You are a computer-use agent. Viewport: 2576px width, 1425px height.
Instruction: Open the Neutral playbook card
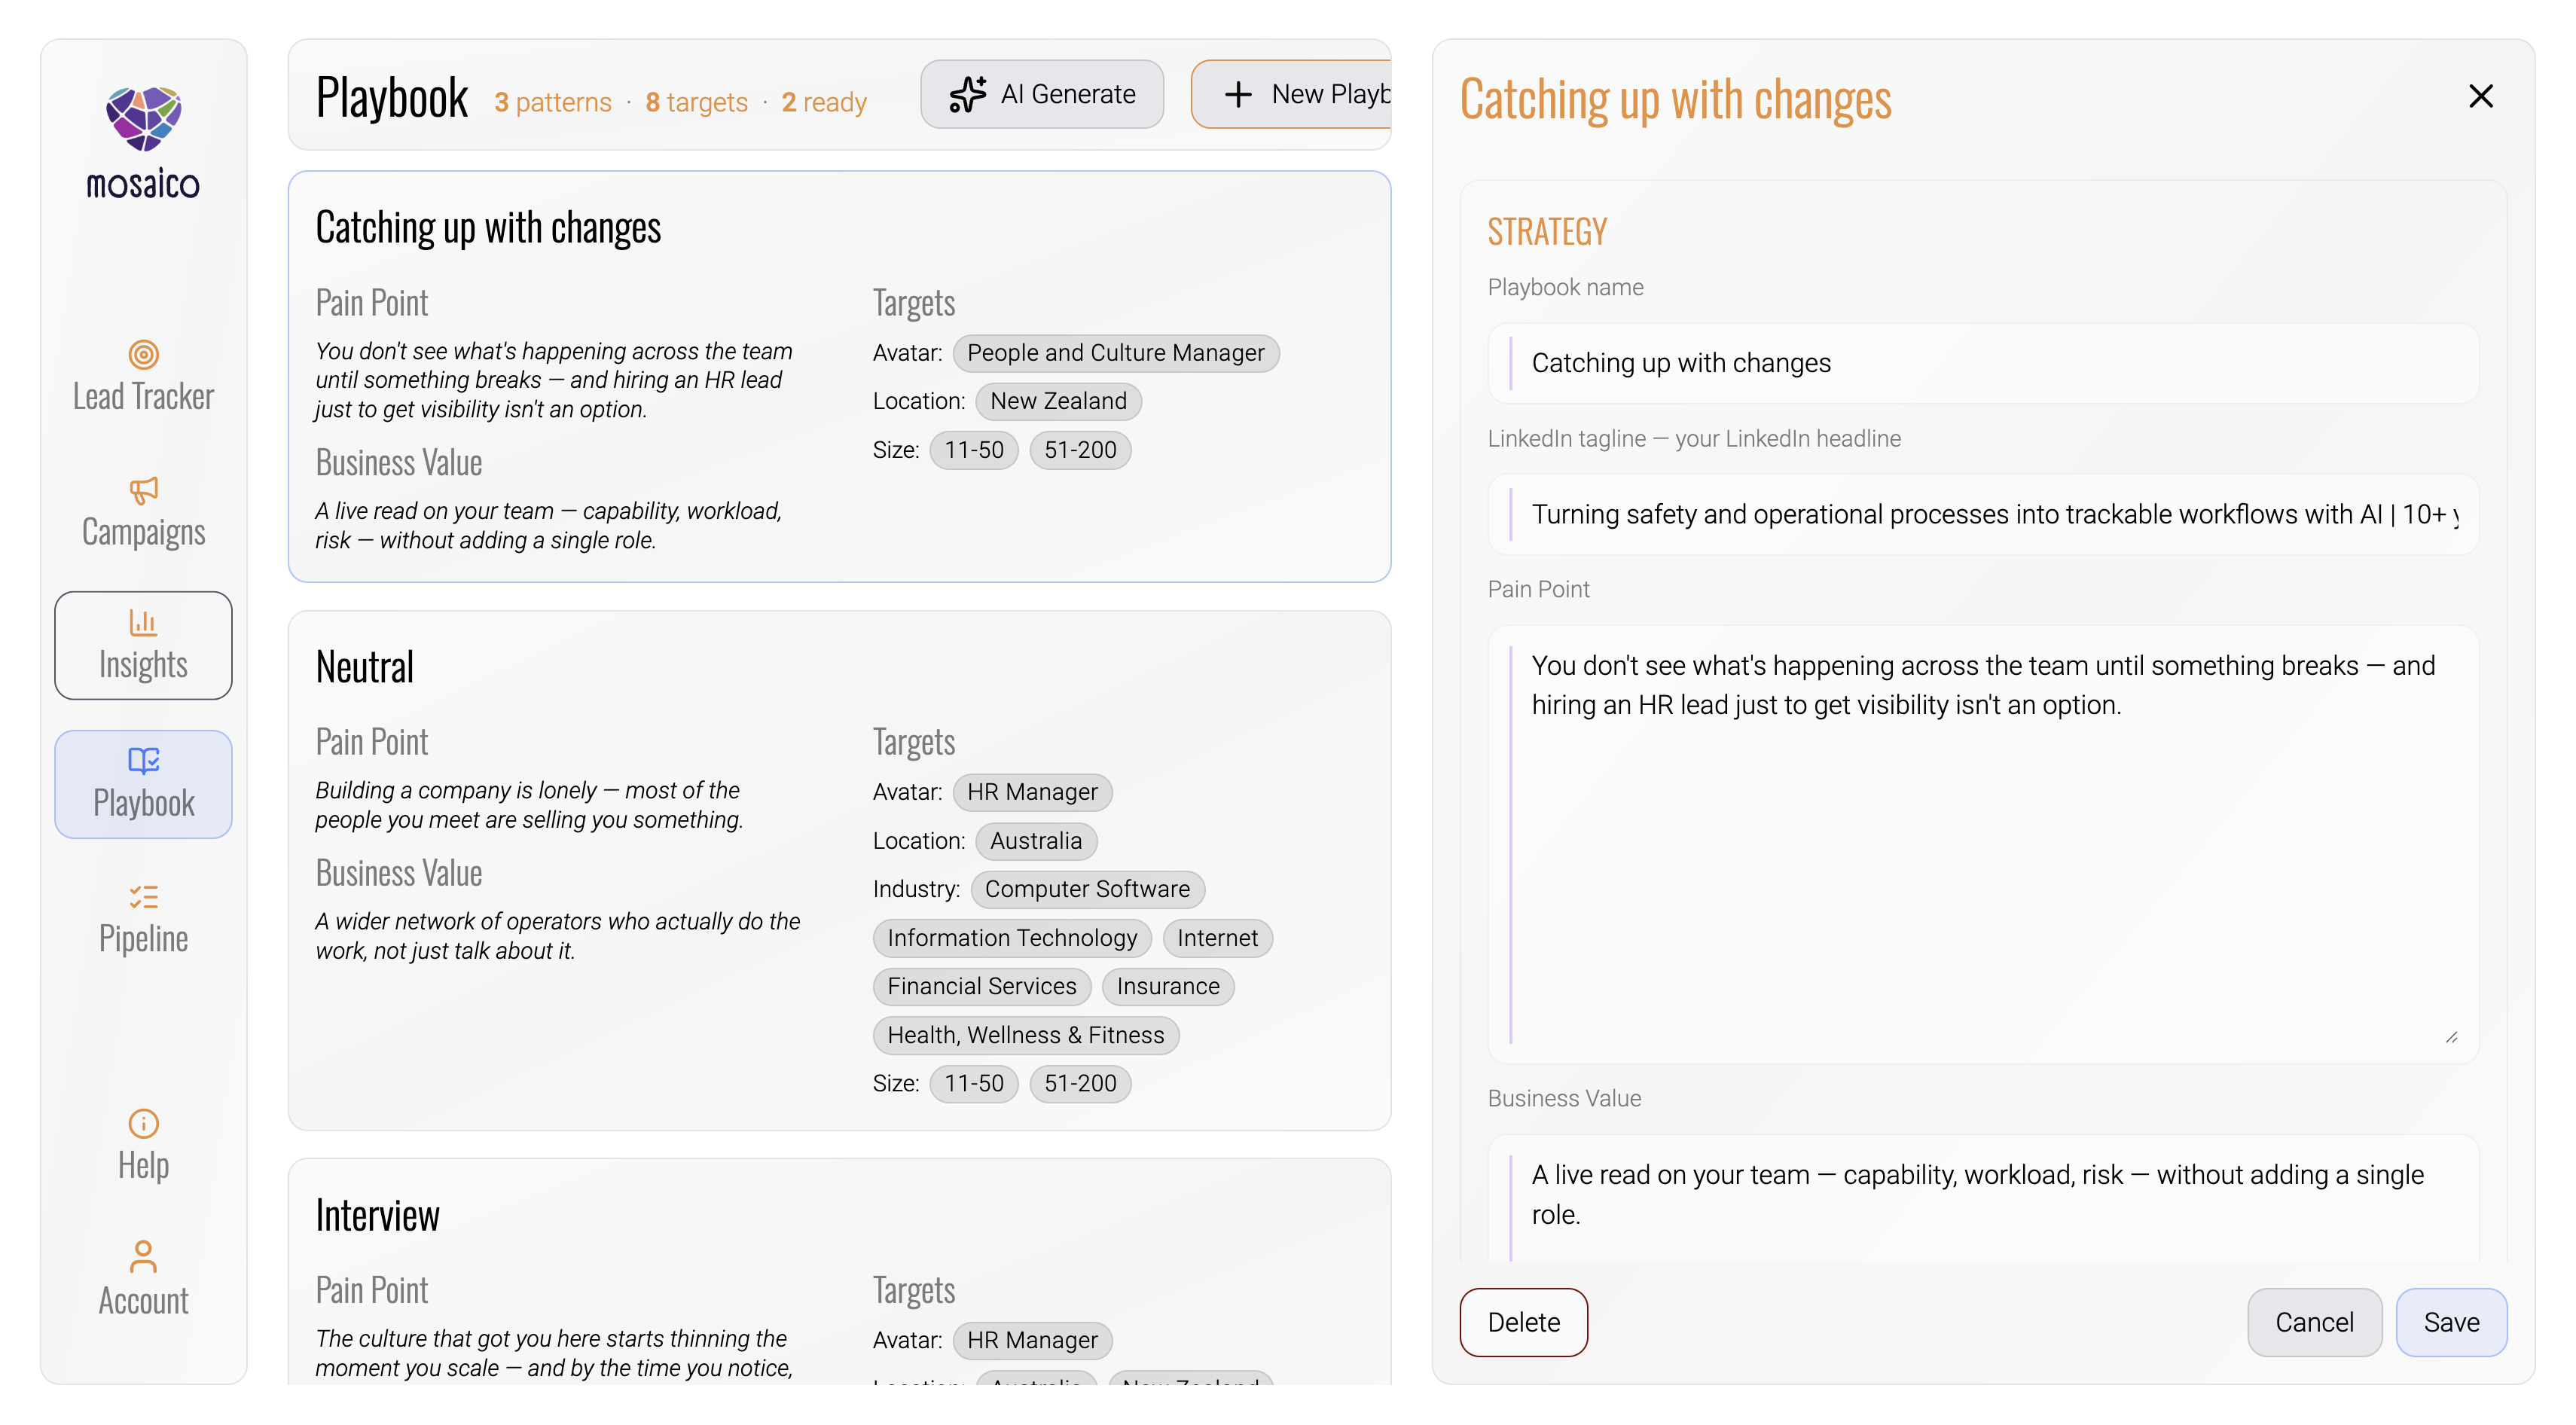[839, 870]
